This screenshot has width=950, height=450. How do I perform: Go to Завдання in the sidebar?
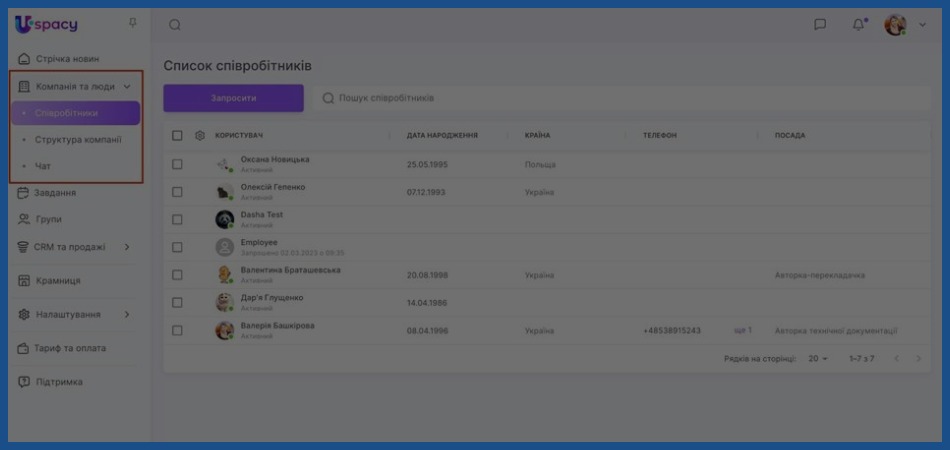pyautogui.click(x=56, y=193)
